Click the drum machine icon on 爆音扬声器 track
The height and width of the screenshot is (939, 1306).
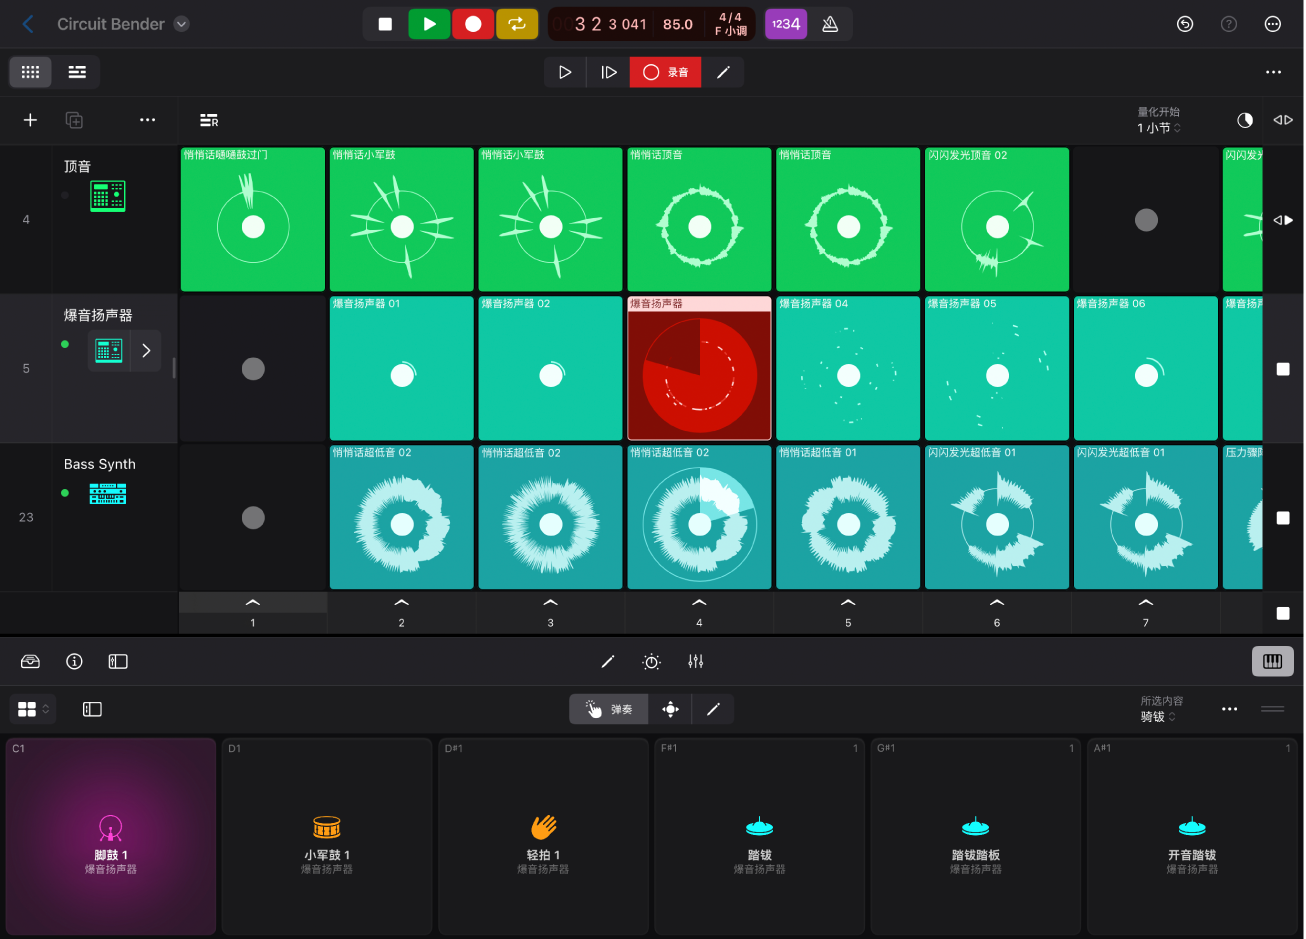[x=108, y=351]
